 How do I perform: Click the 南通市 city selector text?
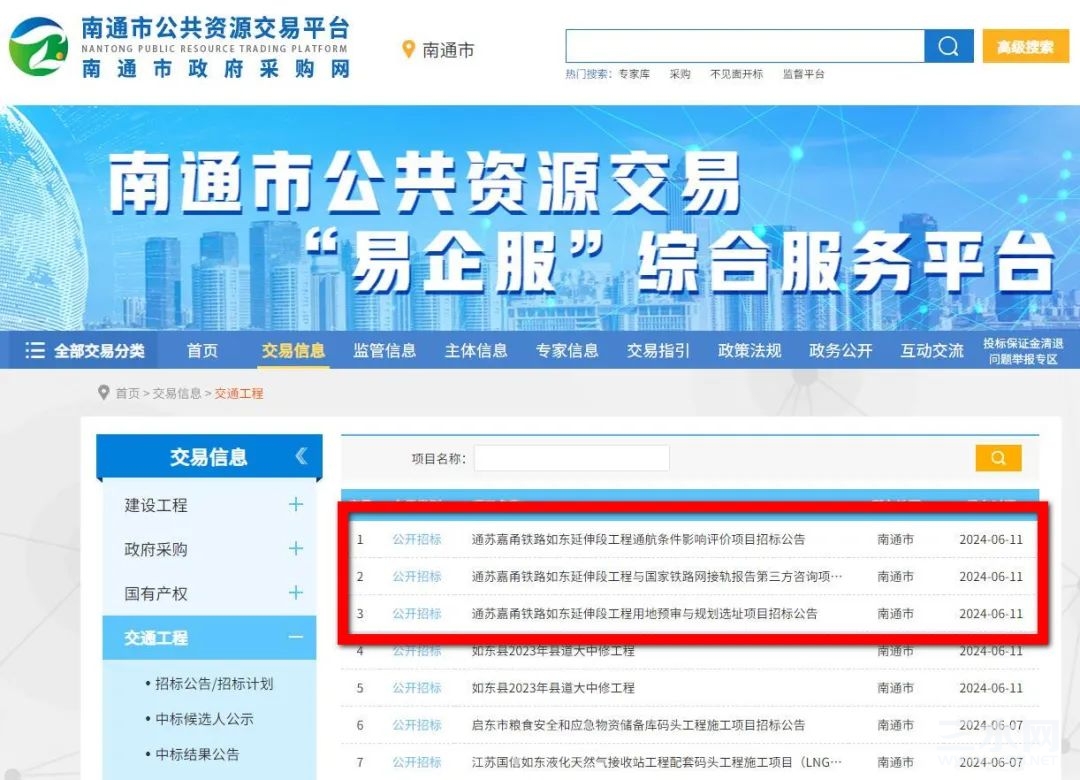pyautogui.click(x=448, y=50)
